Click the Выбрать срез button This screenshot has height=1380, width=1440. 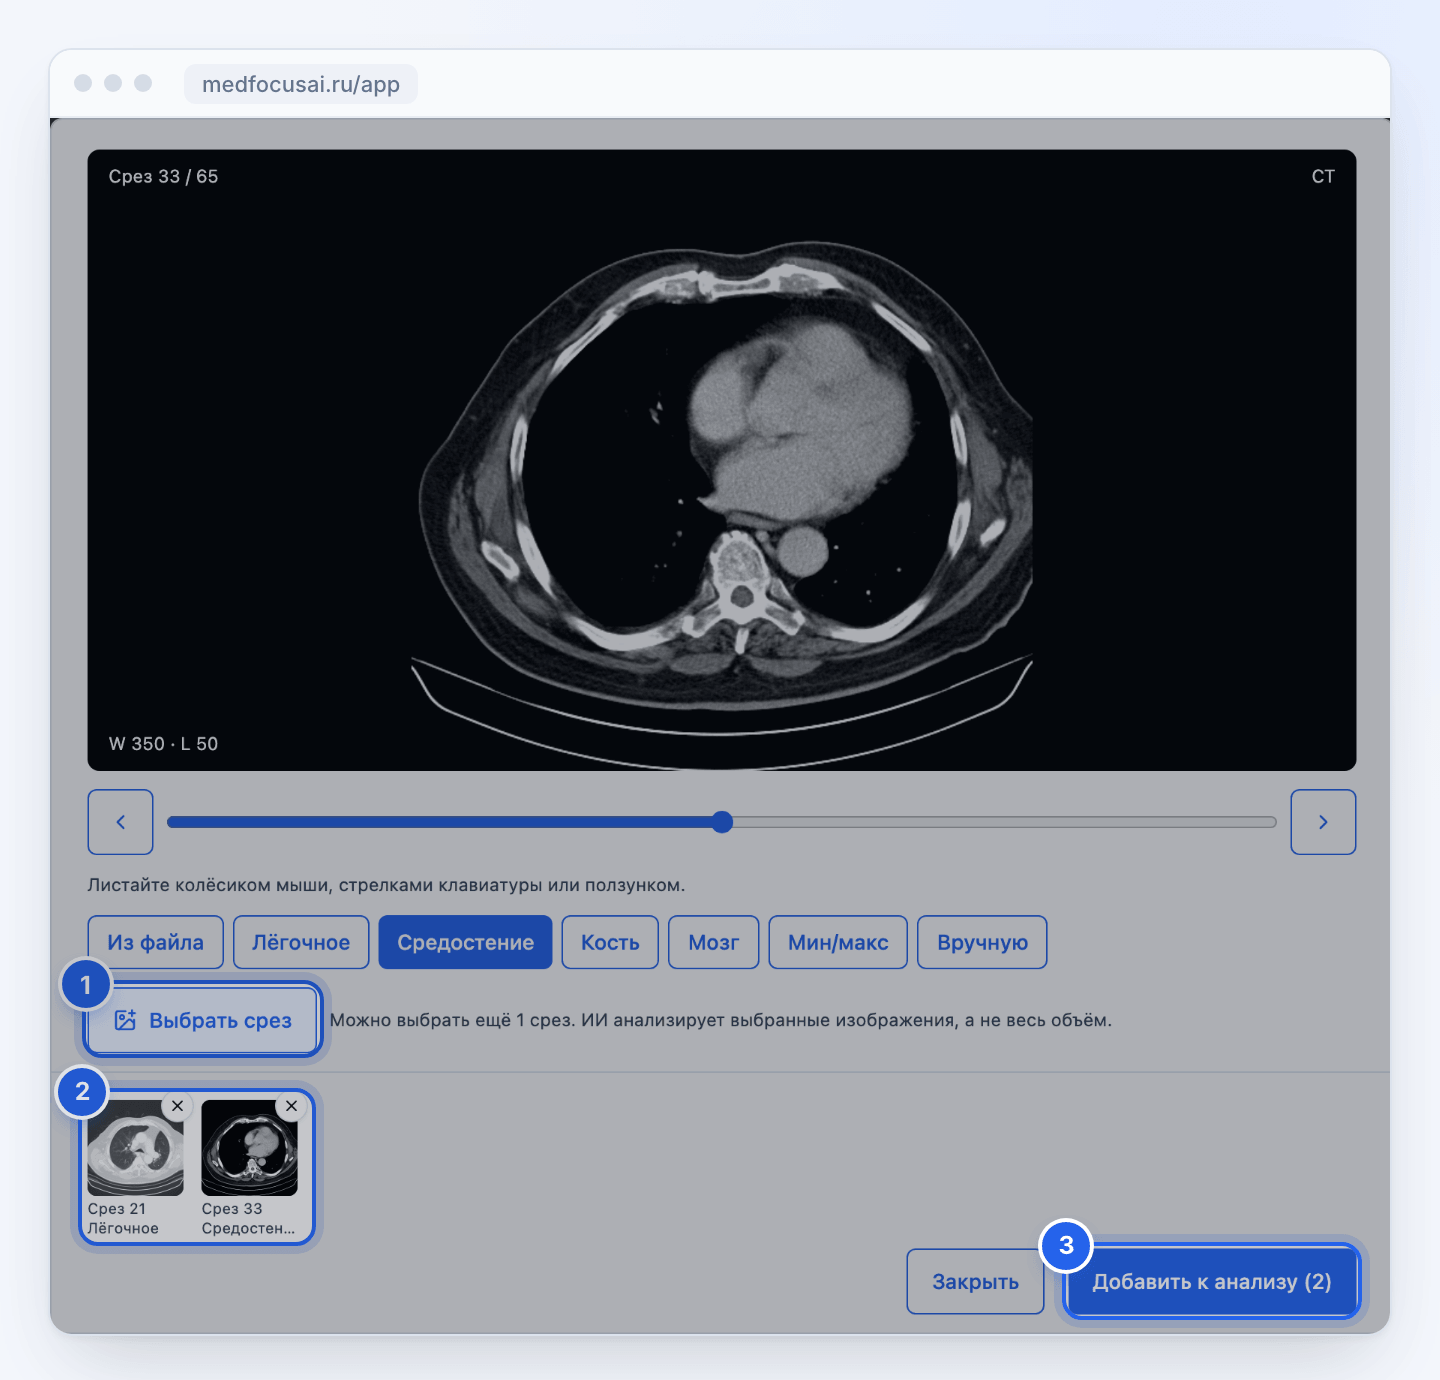[202, 1020]
